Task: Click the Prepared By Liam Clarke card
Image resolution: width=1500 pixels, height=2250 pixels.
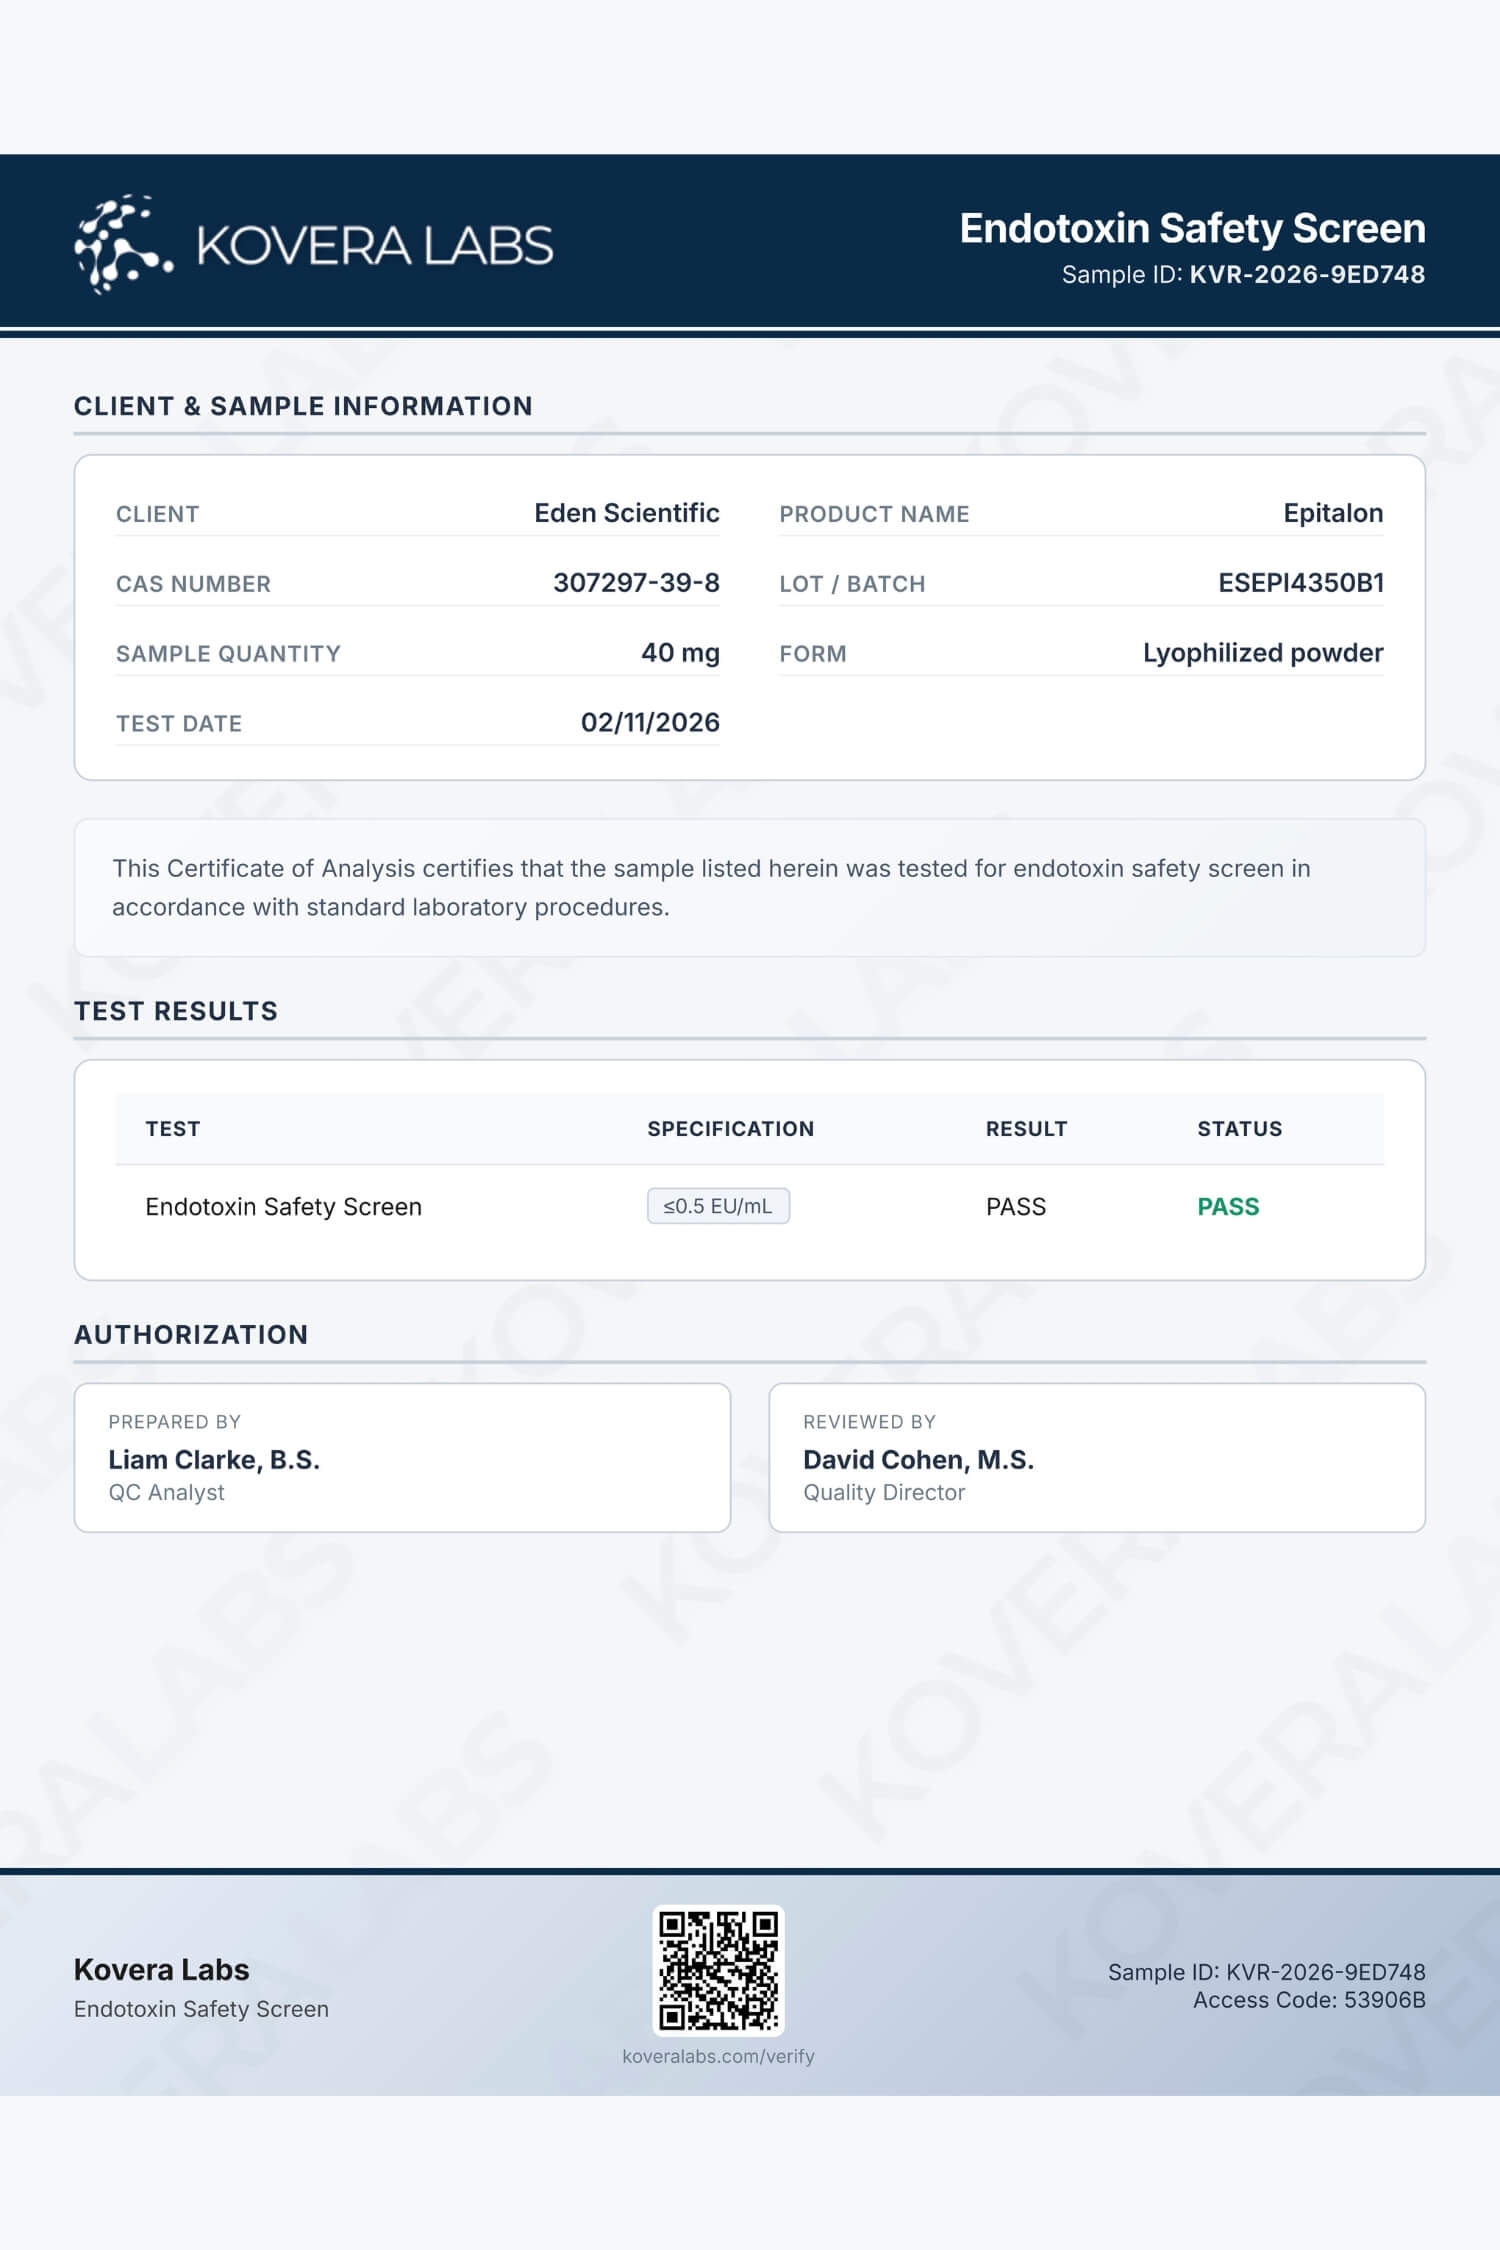Action: (402, 1457)
